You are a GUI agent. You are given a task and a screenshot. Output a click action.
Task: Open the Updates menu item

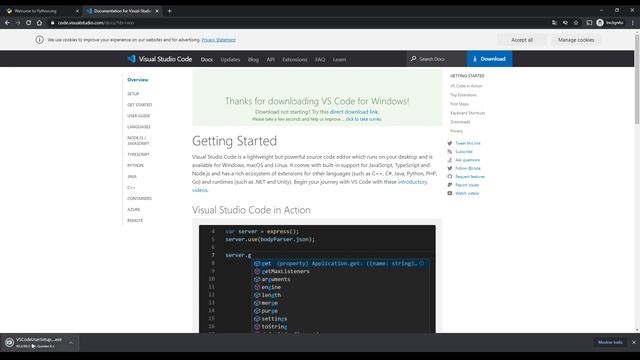click(x=230, y=60)
